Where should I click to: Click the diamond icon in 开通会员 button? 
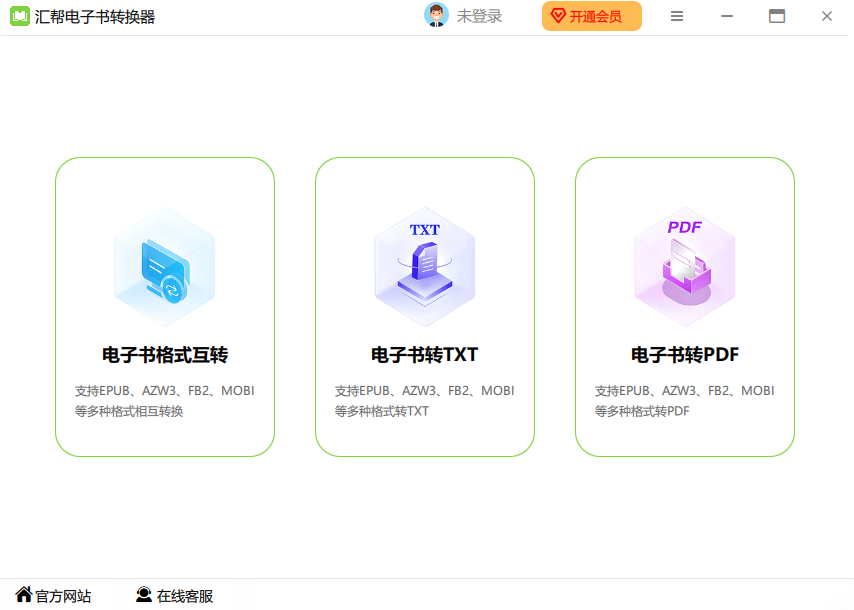click(559, 16)
